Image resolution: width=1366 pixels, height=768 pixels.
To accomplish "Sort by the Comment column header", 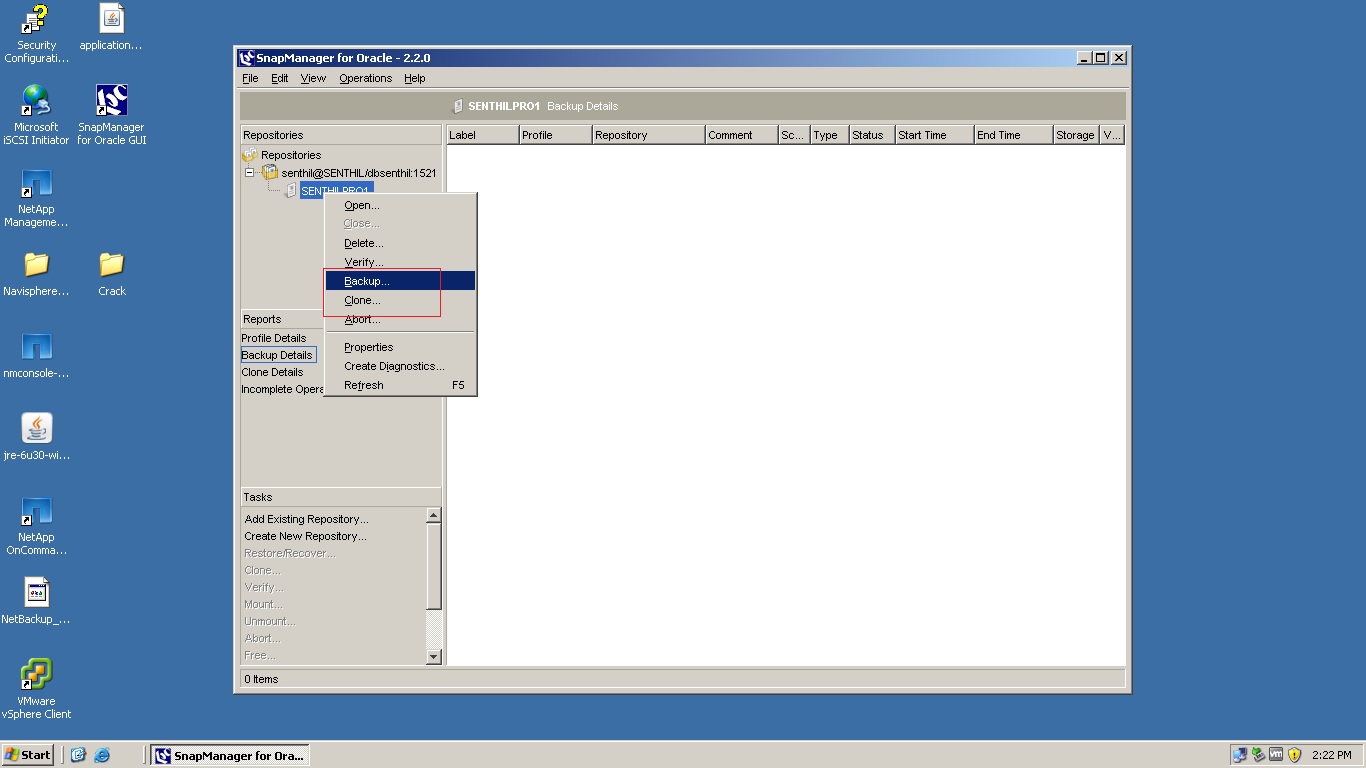I will [x=741, y=135].
